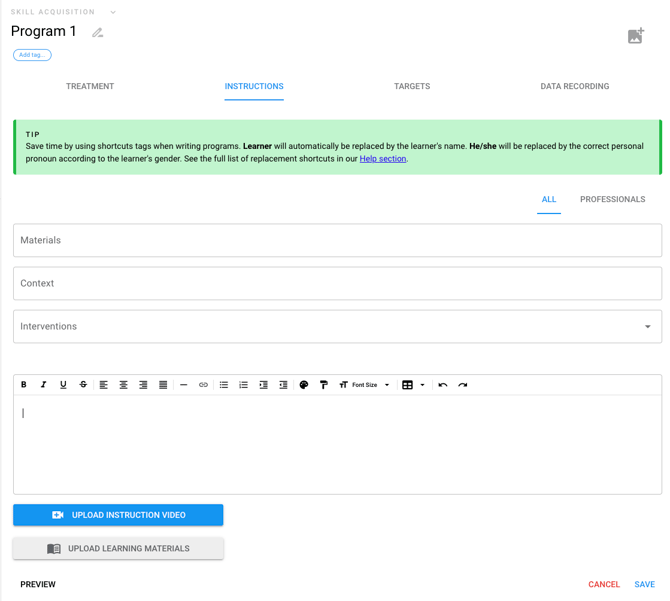Open the Help section link

point(383,159)
